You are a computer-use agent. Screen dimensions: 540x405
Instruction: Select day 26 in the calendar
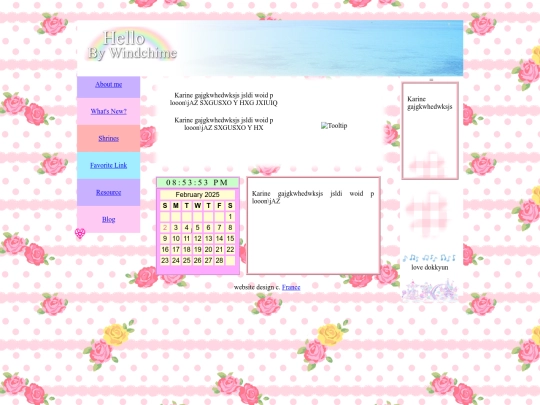coord(197,261)
